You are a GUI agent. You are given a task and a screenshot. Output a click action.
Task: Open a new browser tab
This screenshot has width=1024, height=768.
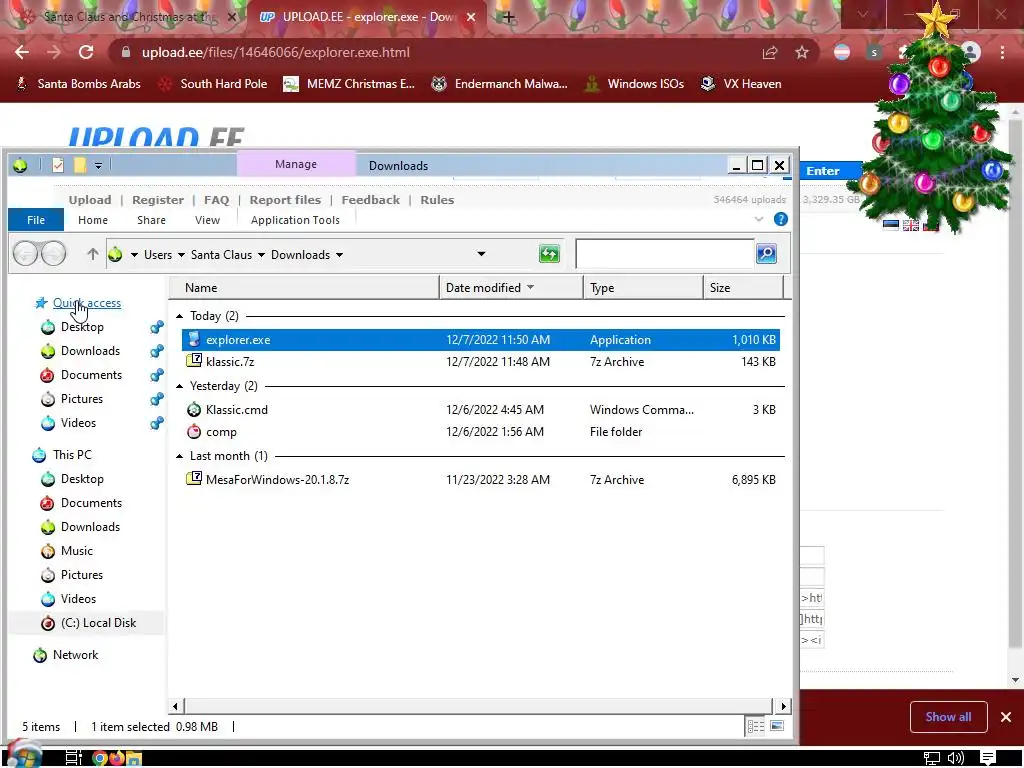click(x=509, y=17)
